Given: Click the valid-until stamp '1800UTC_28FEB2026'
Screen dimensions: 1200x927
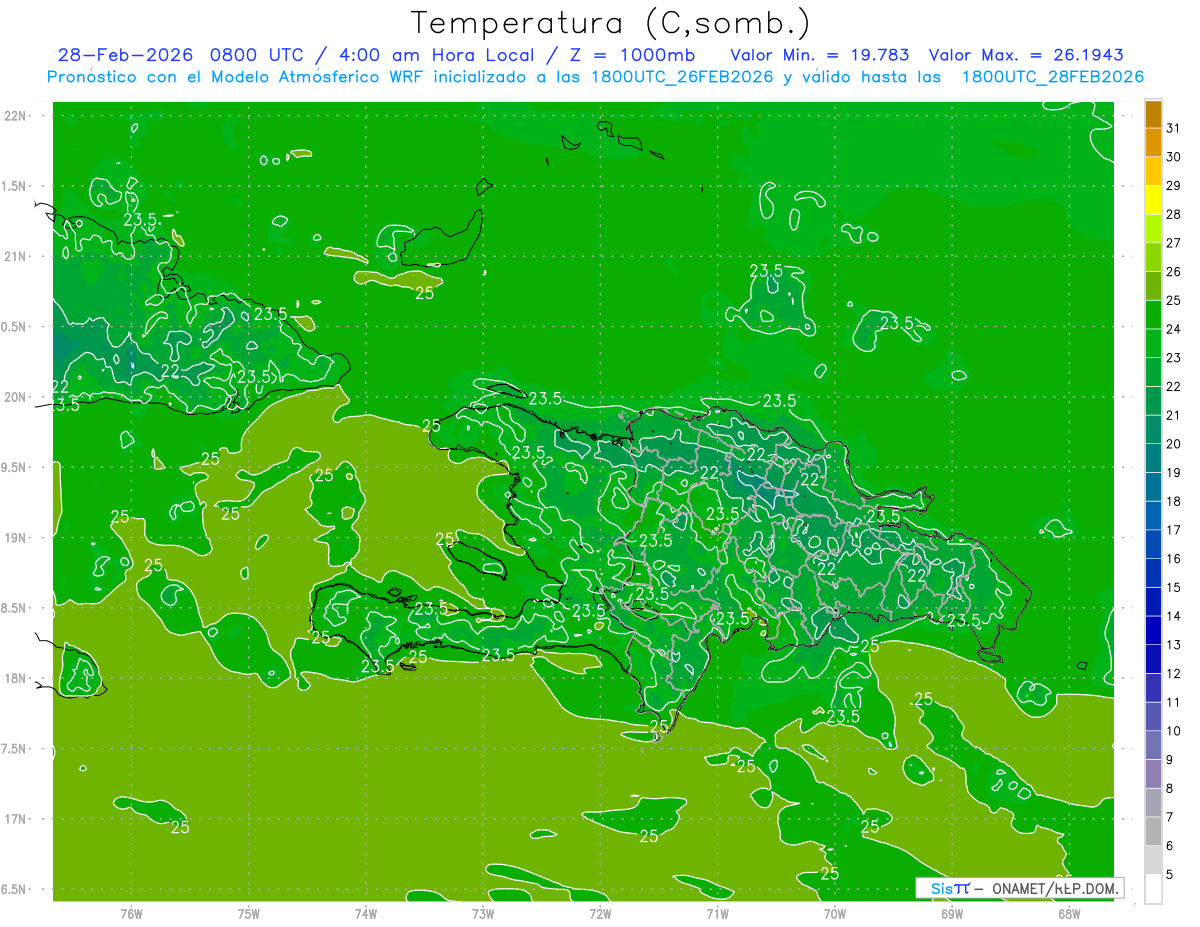Looking at the screenshot, I should click(x=1053, y=77).
